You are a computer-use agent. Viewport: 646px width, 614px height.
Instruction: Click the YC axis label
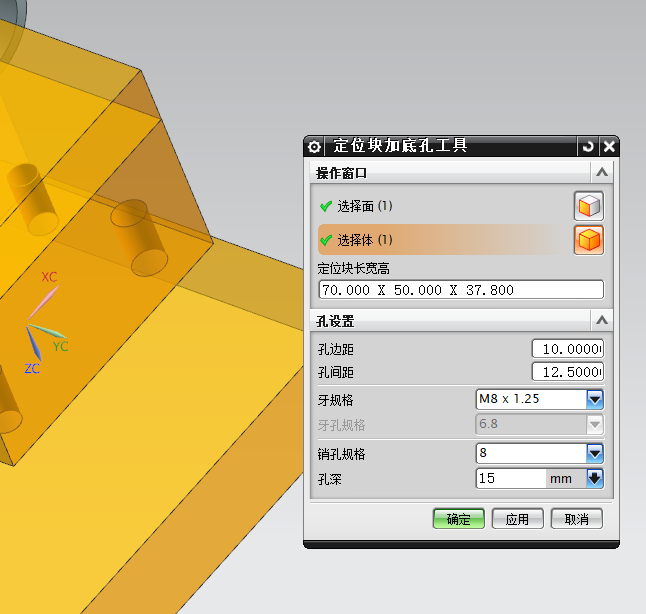(x=61, y=347)
